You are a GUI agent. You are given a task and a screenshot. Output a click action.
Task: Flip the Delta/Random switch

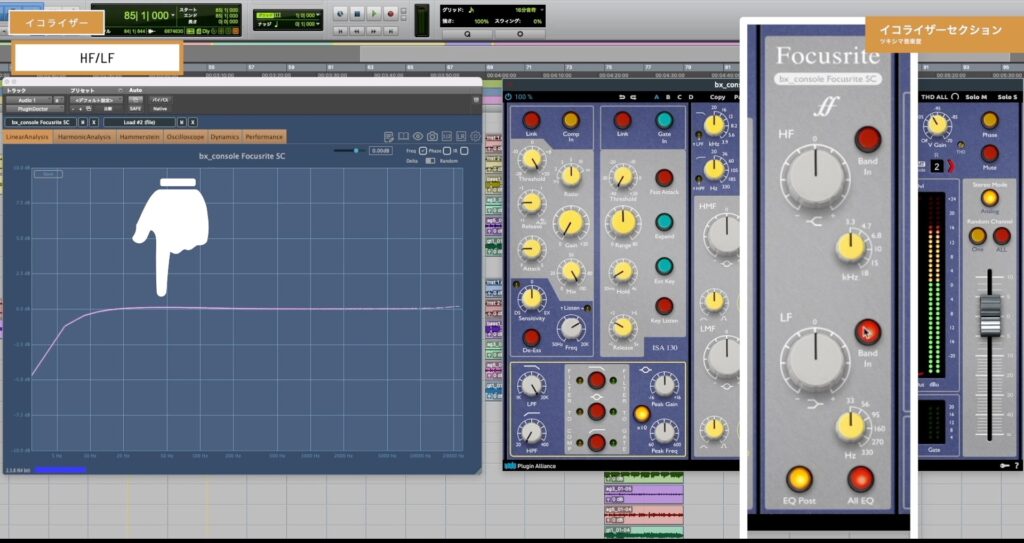point(430,161)
